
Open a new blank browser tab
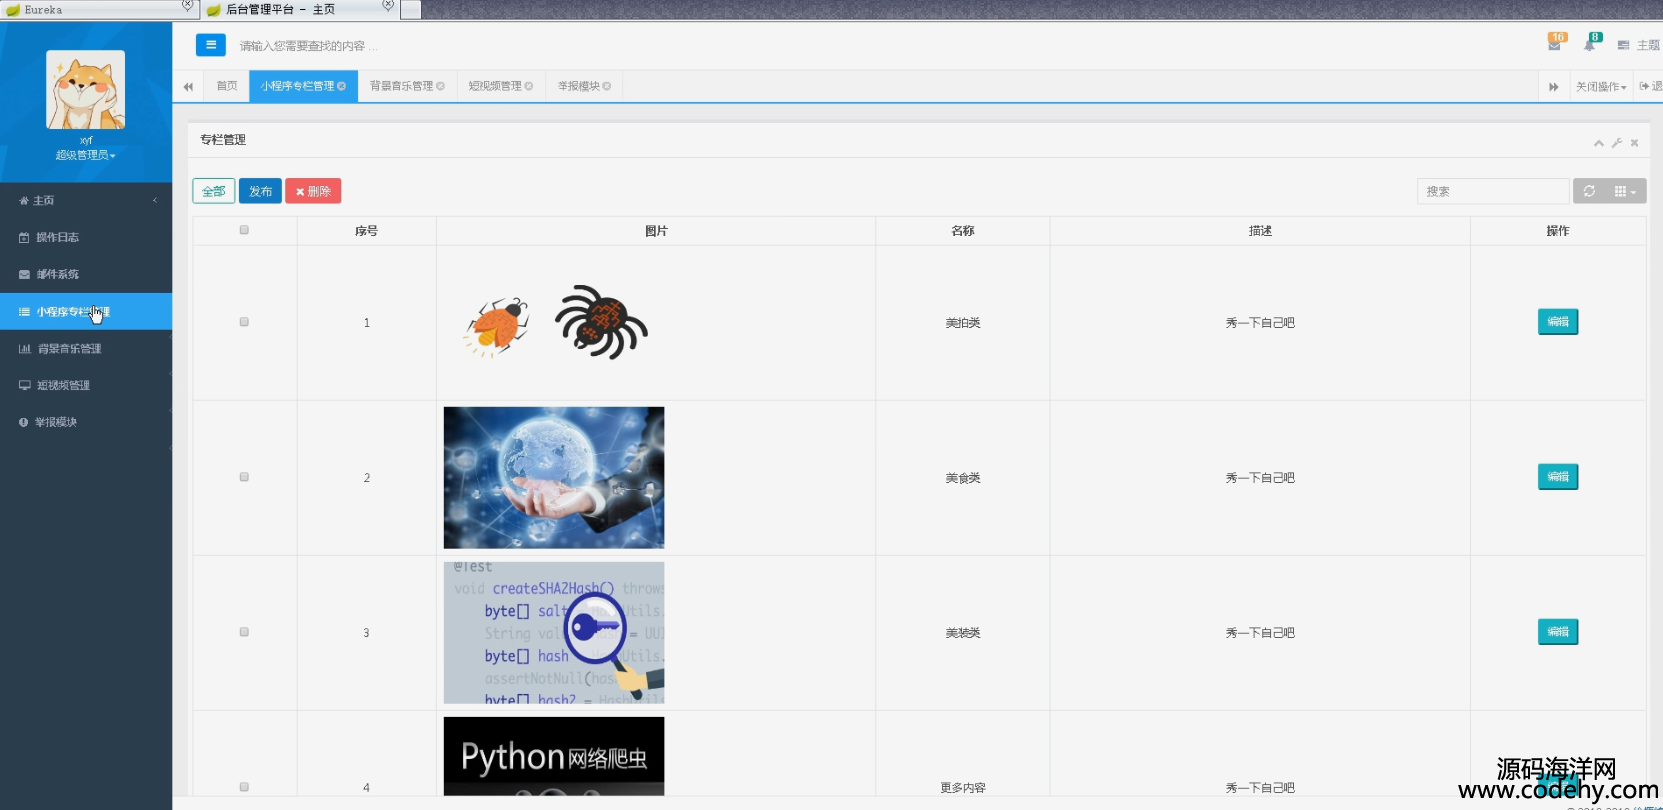click(x=410, y=10)
